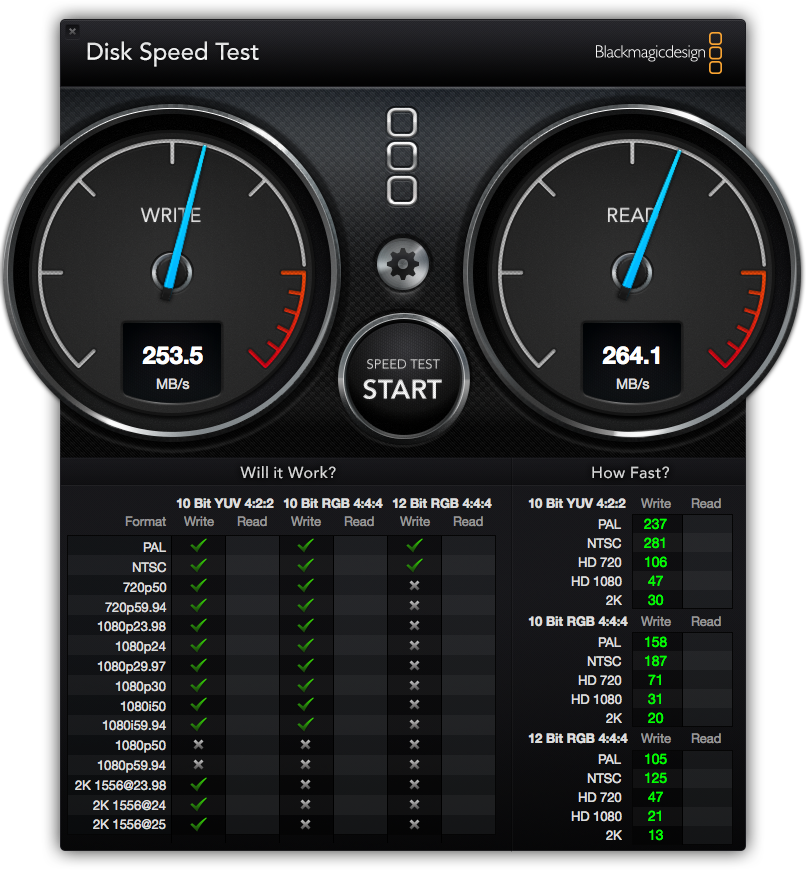
Task: Click the 1080p59.94 format row label
Action: pos(131,765)
